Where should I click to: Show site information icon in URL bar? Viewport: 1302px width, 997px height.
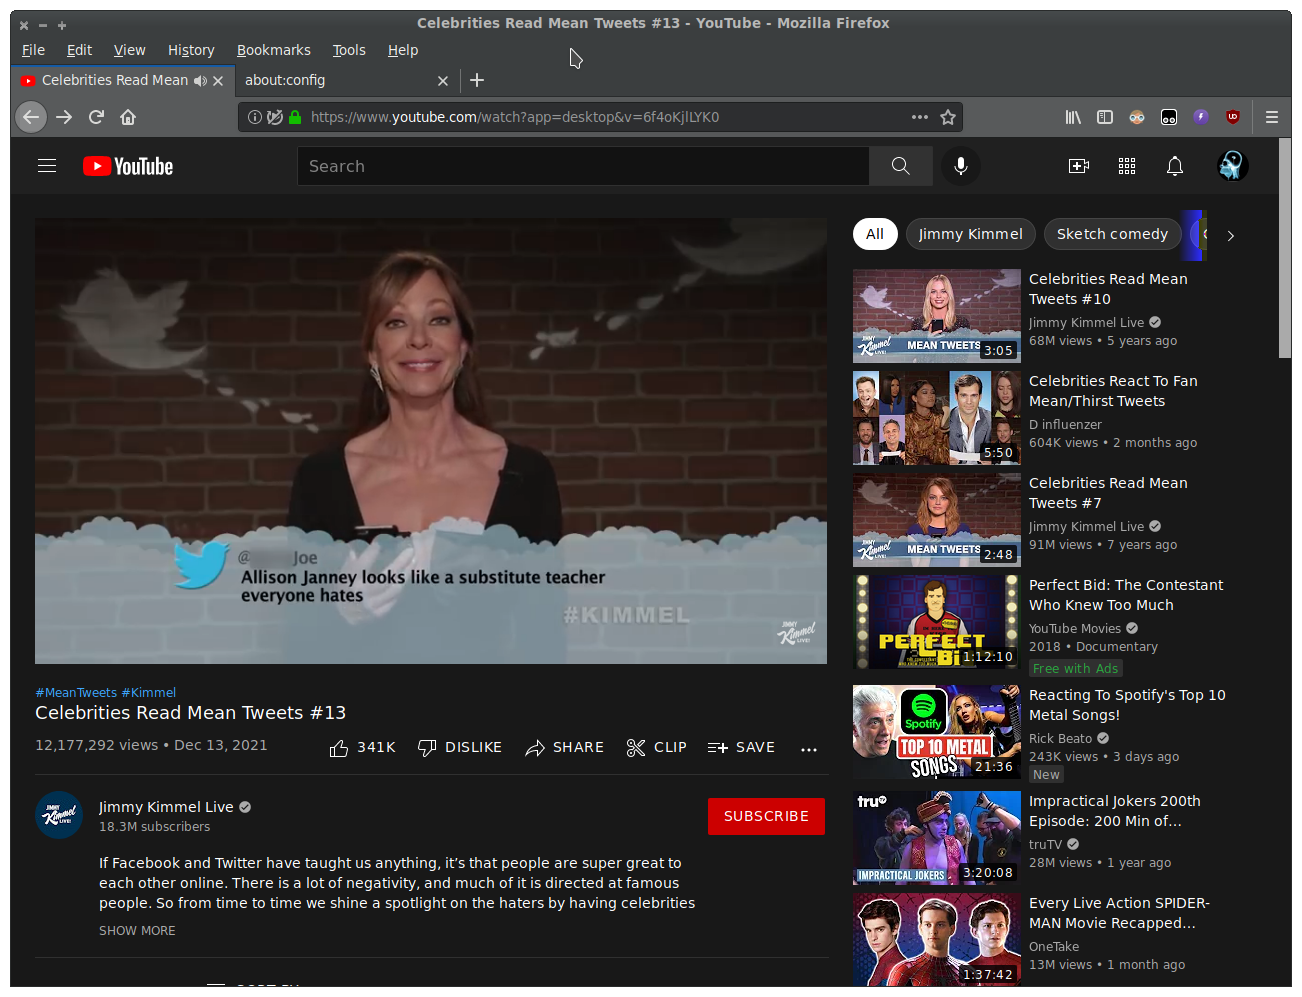click(x=254, y=117)
